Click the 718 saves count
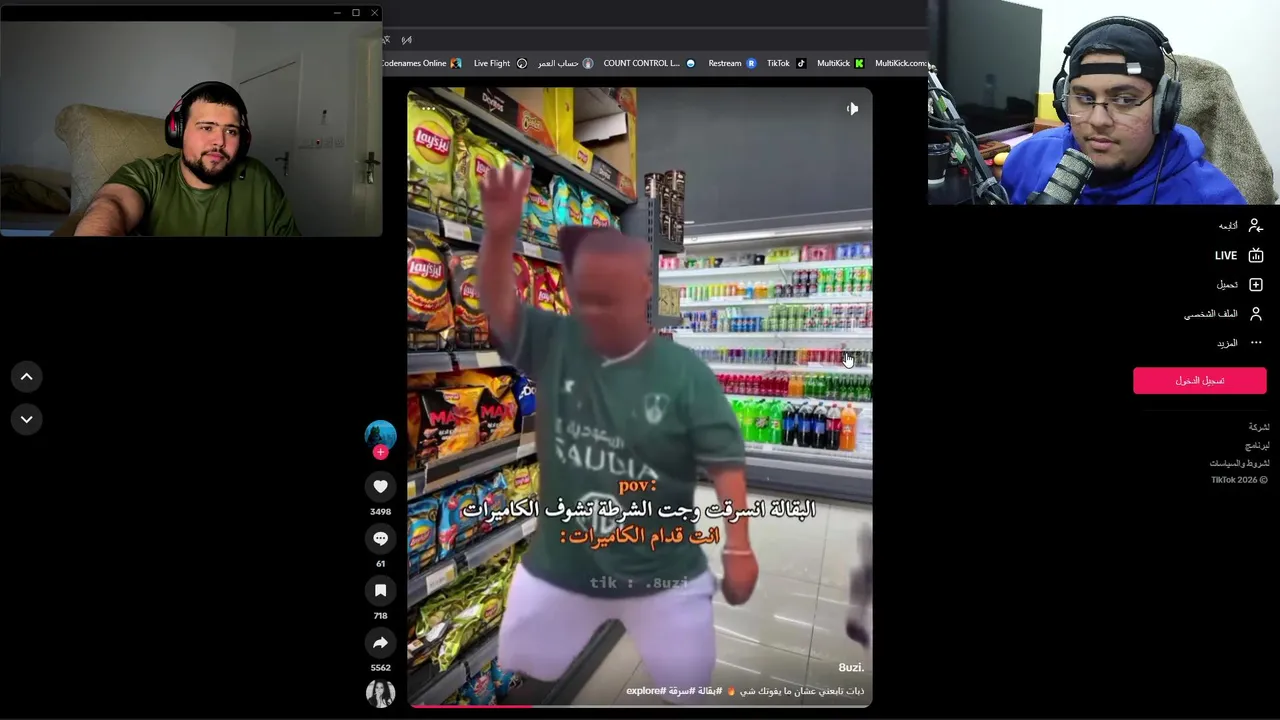The width and height of the screenshot is (1280, 720). pos(380,615)
